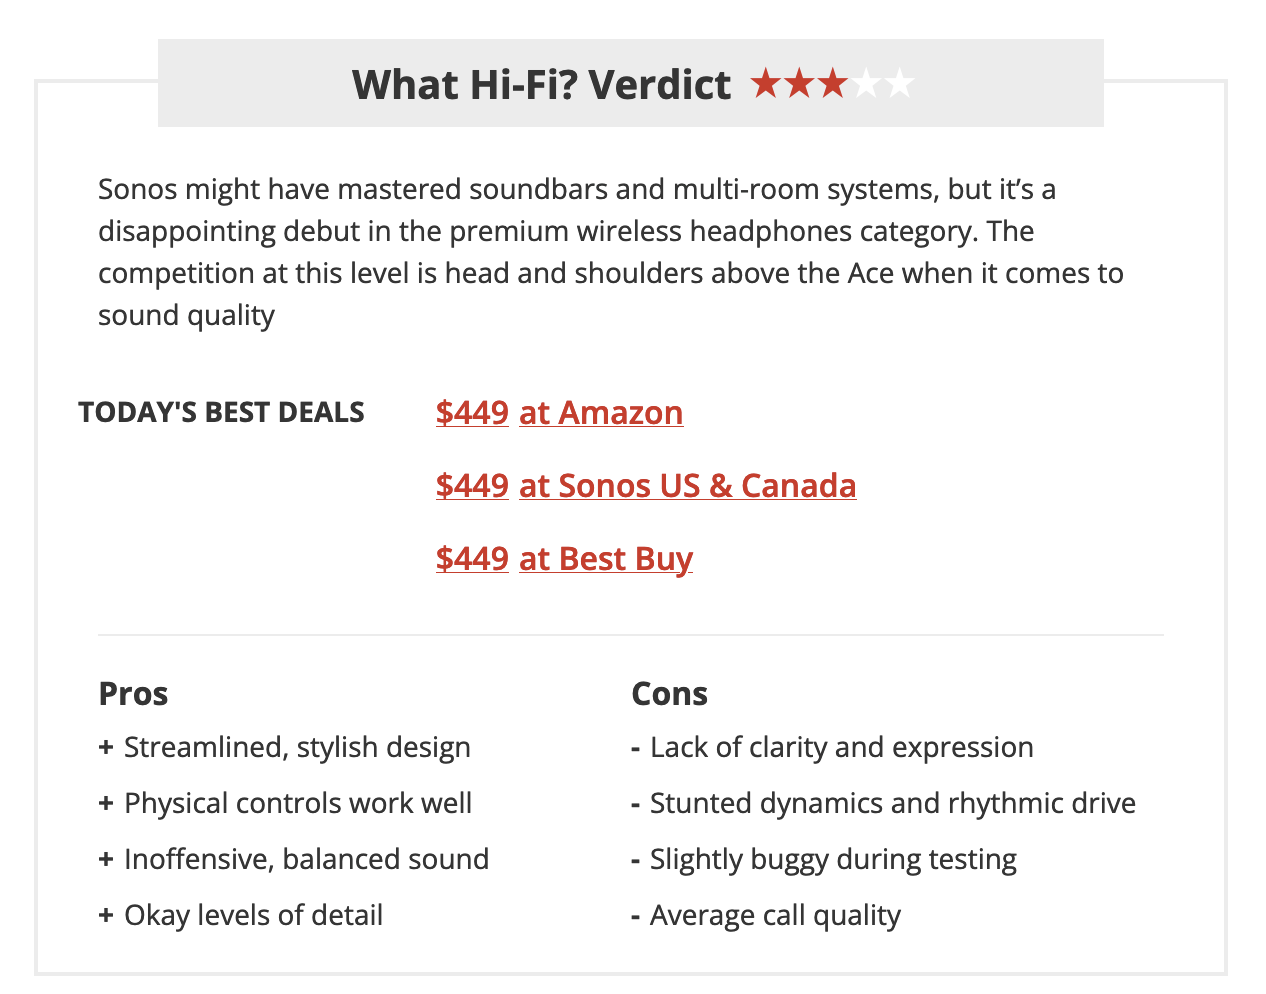Open the $449 Best Buy price link
This screenshot has height=994, width=1266.
tap(472, 558)
